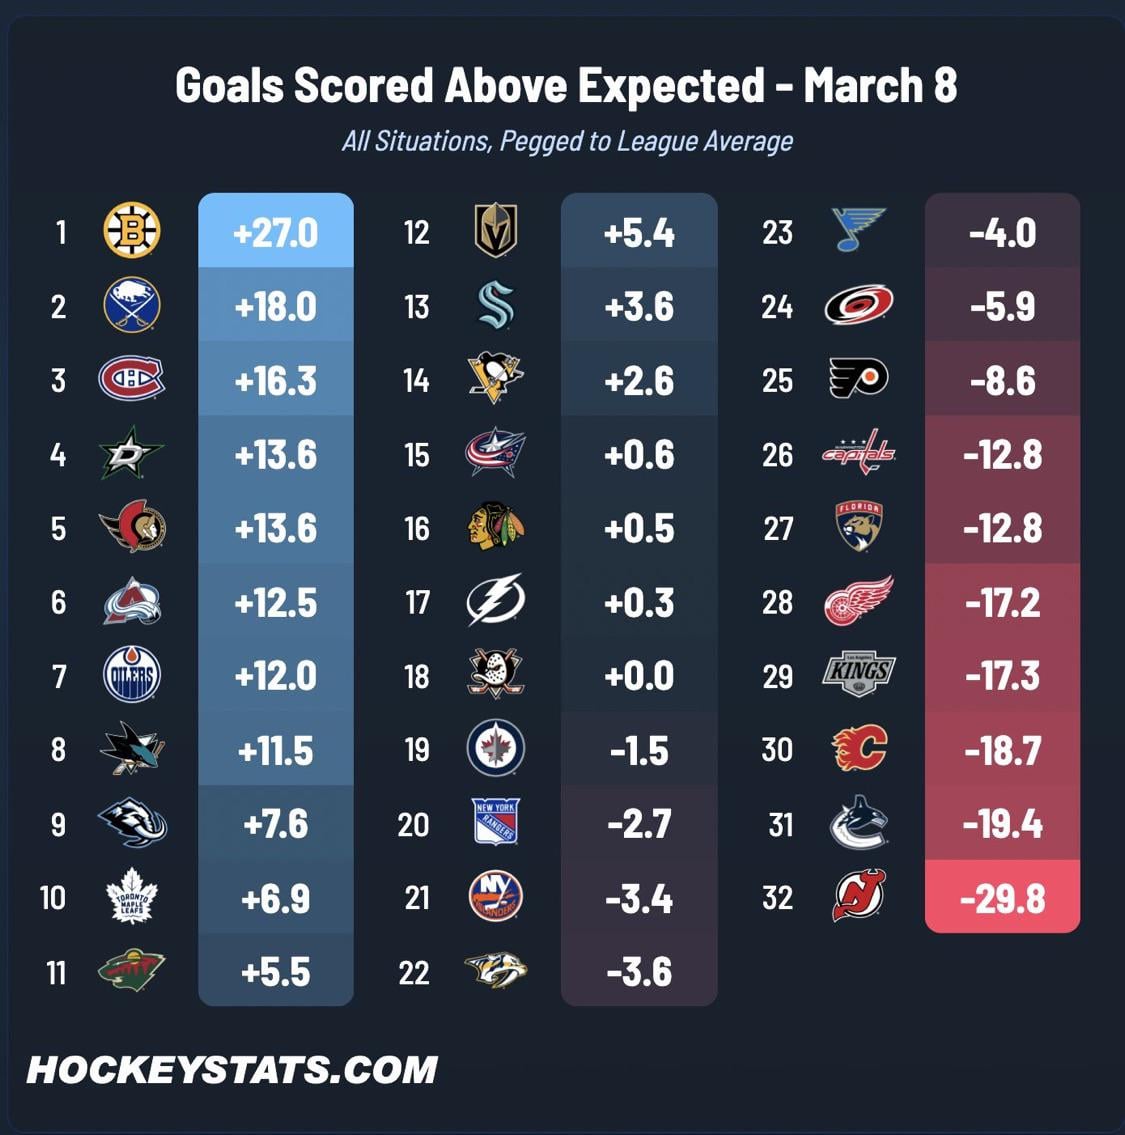Select the New York Rangers logo

click(496, 822)
